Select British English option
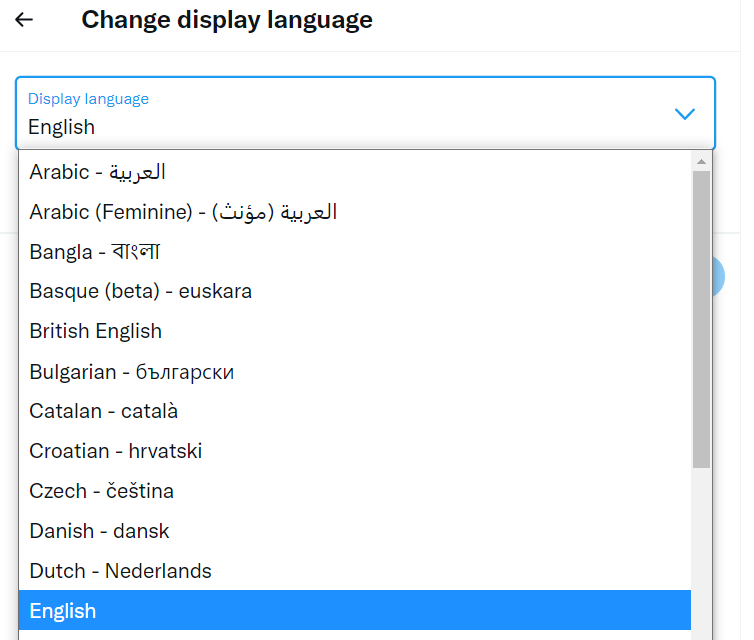The width and height of the screenshot is (754, 640). [x=355, y=331]
